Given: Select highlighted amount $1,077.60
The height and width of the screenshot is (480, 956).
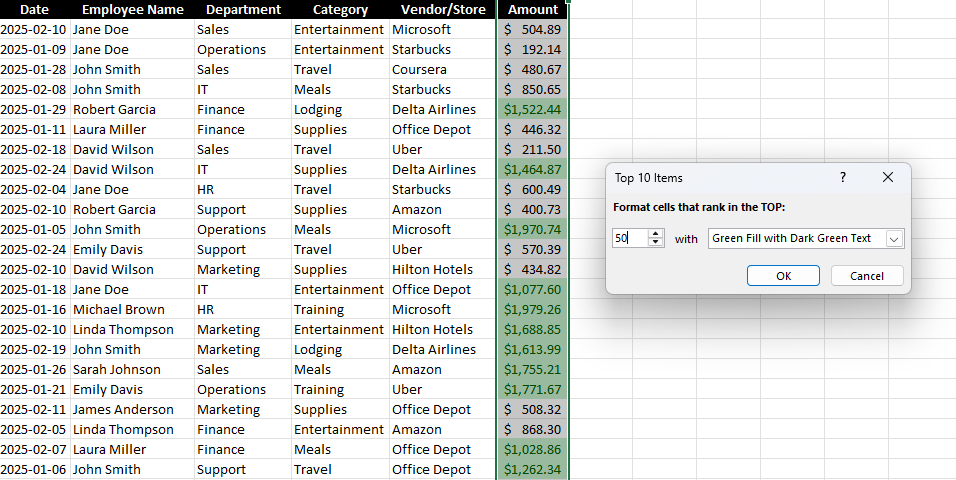Looking at the screenshot, I should pos(533,290).
